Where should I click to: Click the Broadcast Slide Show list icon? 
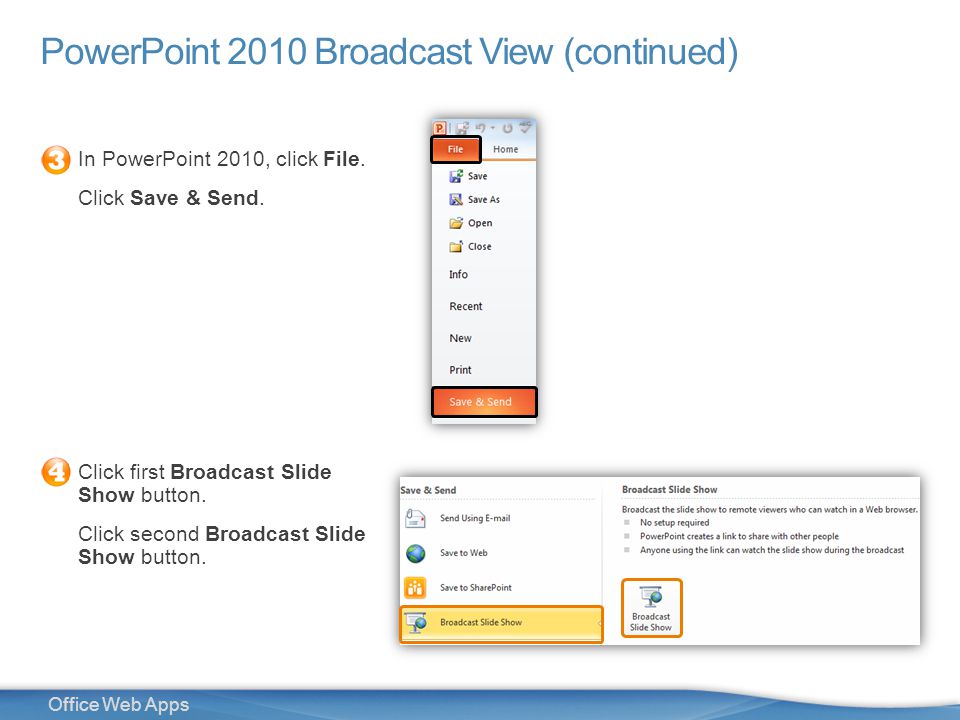[x=416, y=623]
